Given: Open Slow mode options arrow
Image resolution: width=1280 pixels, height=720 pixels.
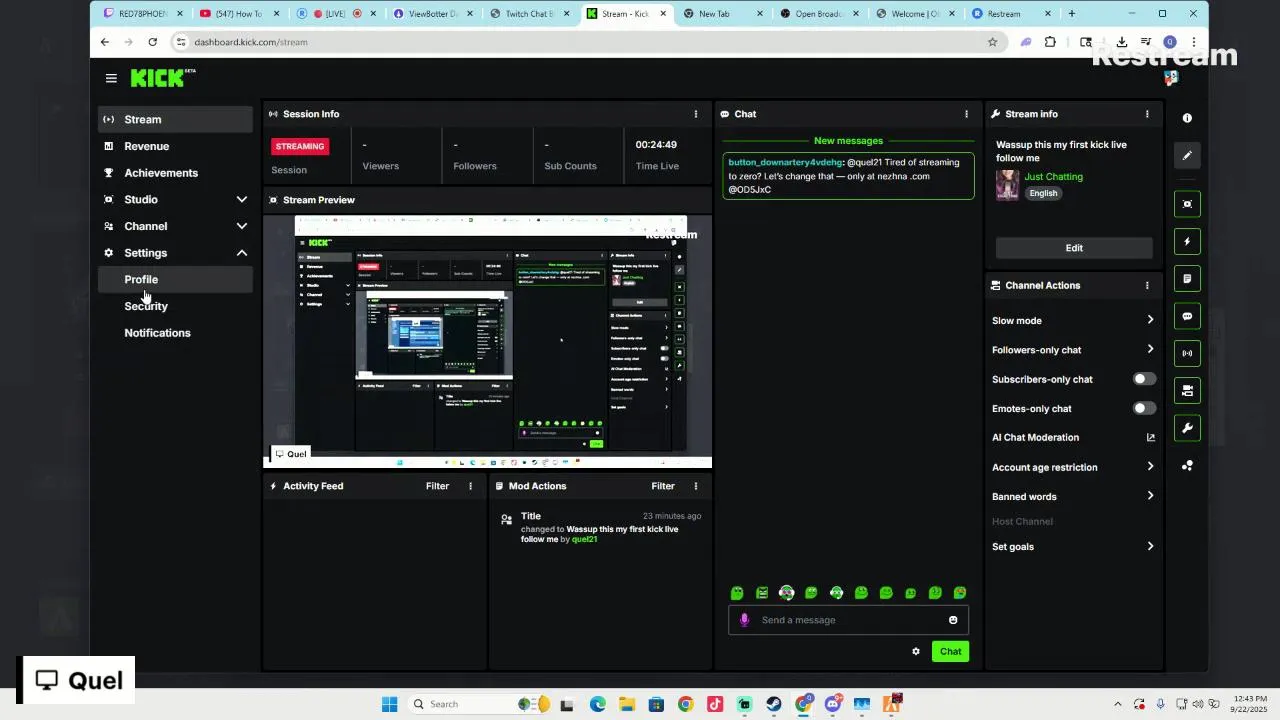Looking at the screenshot, I should click(1150, 320).
